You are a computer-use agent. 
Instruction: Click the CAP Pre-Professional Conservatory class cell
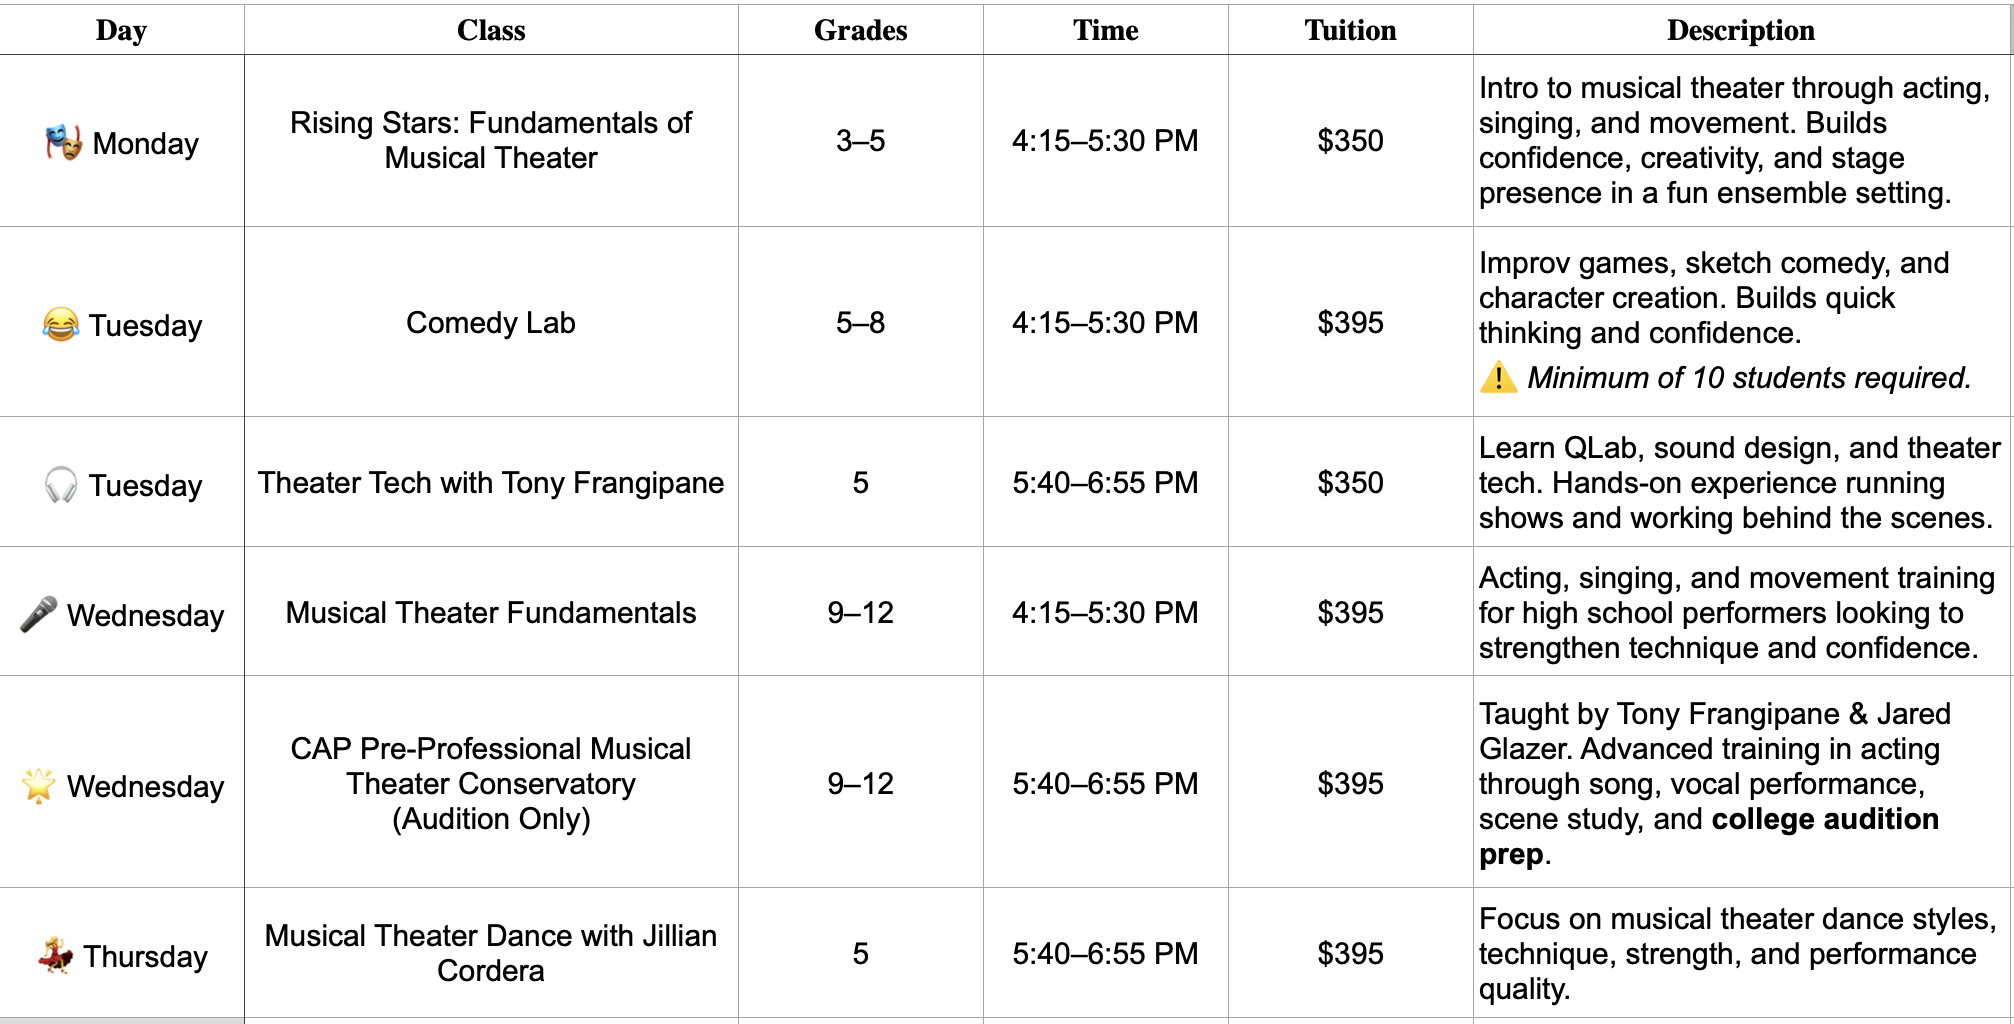click(x=490, y=784)
